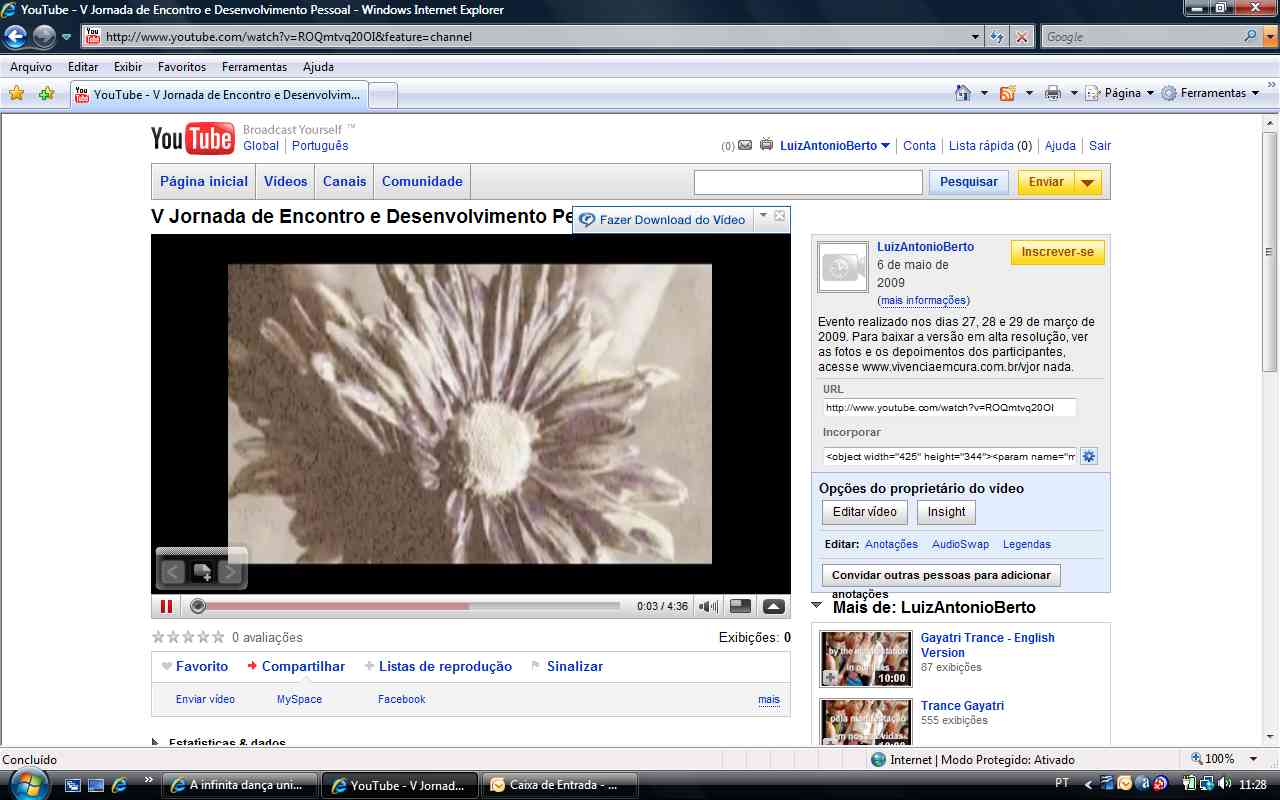Mute the video volume speaker icon

click(709, 606)
